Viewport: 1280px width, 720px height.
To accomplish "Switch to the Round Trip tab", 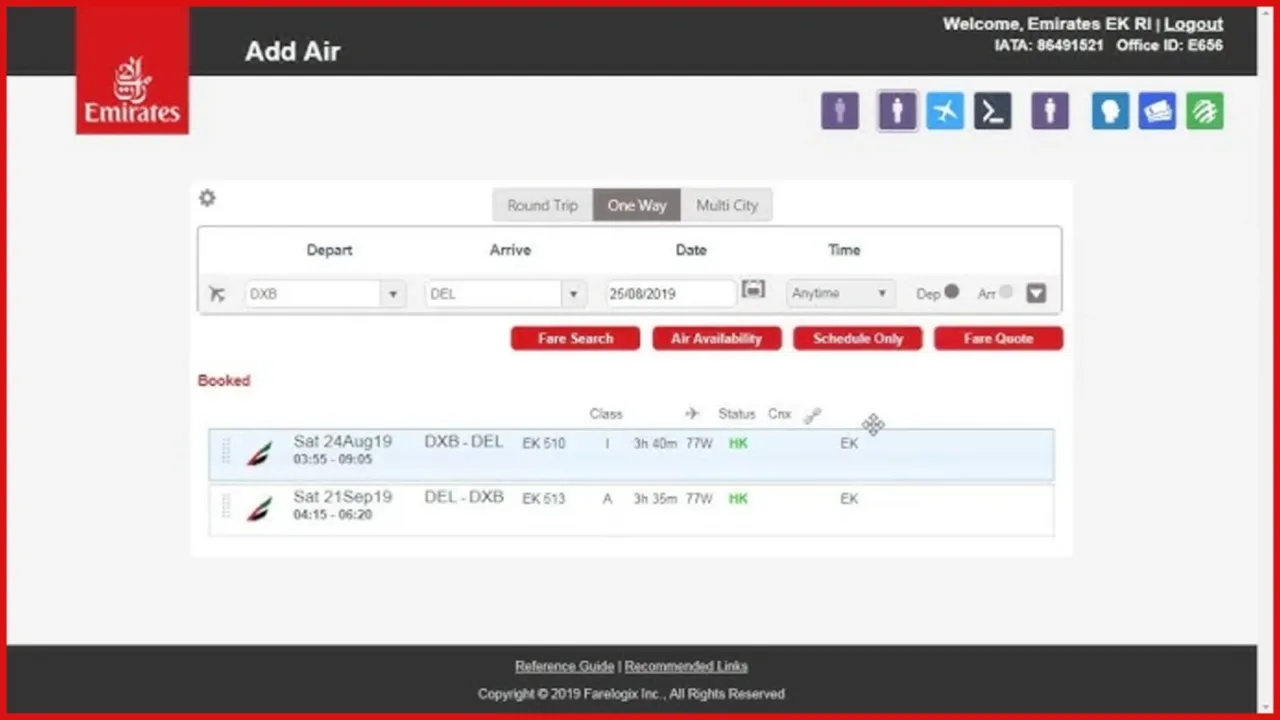I will tap(542, 205).
